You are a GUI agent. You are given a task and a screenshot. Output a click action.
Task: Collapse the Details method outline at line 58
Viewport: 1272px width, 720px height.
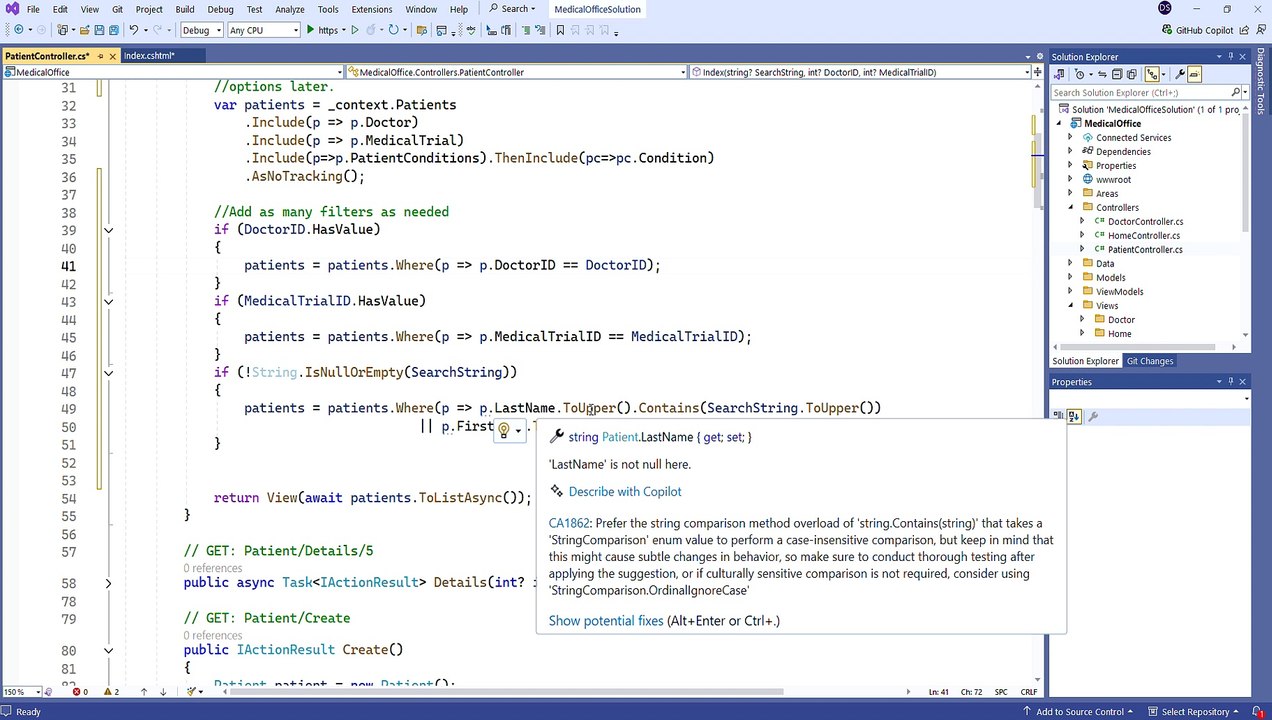tap(108, 583)
